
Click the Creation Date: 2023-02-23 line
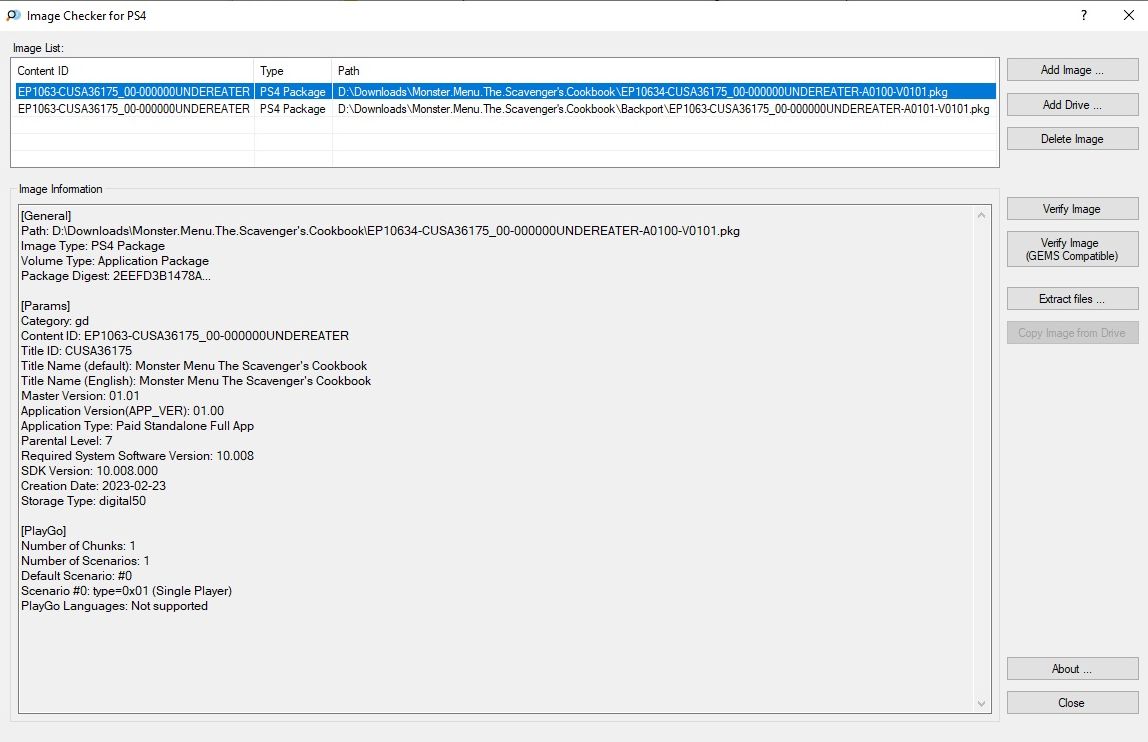(x=93, y=486)
